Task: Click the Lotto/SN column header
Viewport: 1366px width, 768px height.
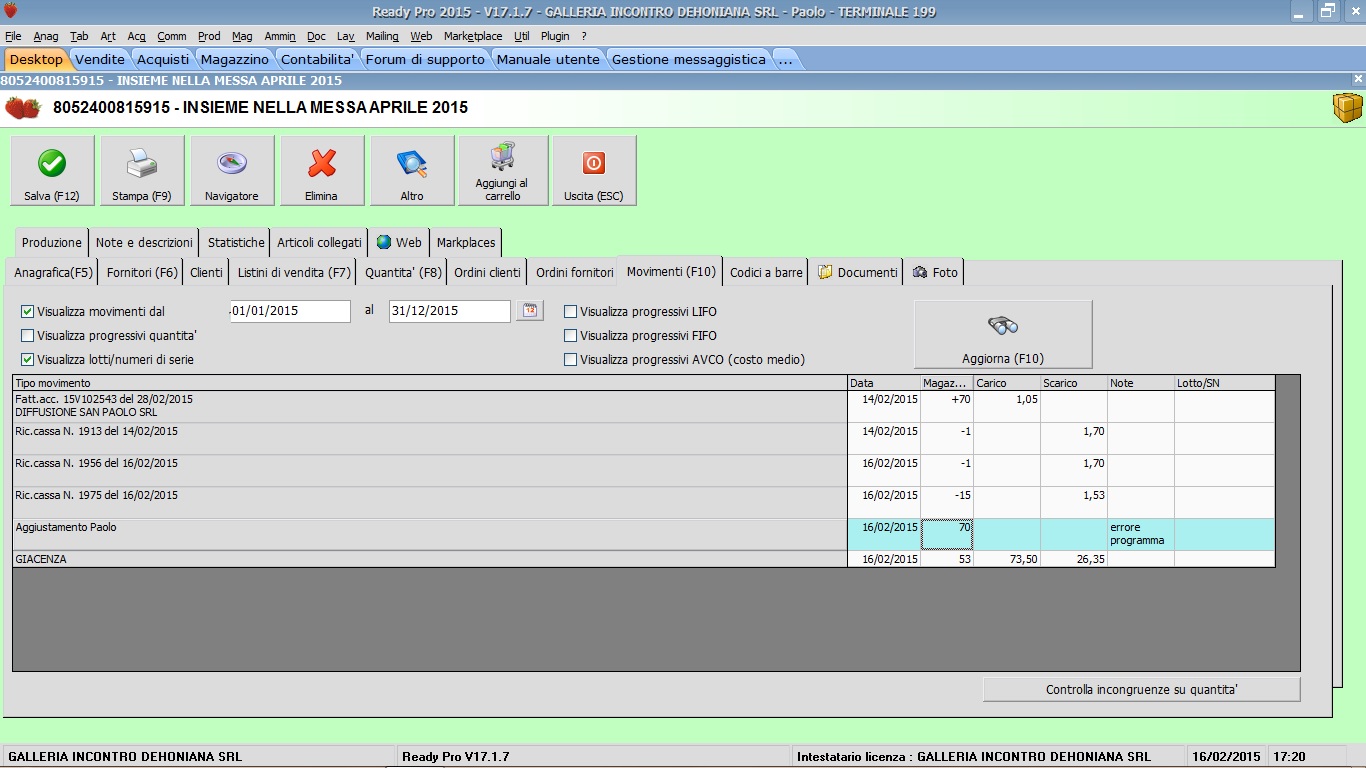Action: pyautogui.click(x=1225, y=383)
